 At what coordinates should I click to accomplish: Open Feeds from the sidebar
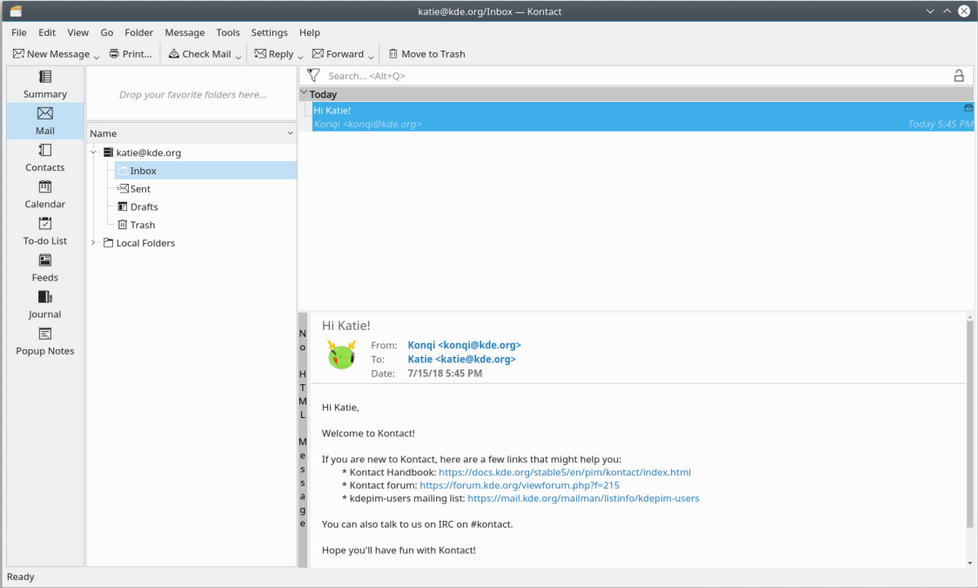[45, 269]
